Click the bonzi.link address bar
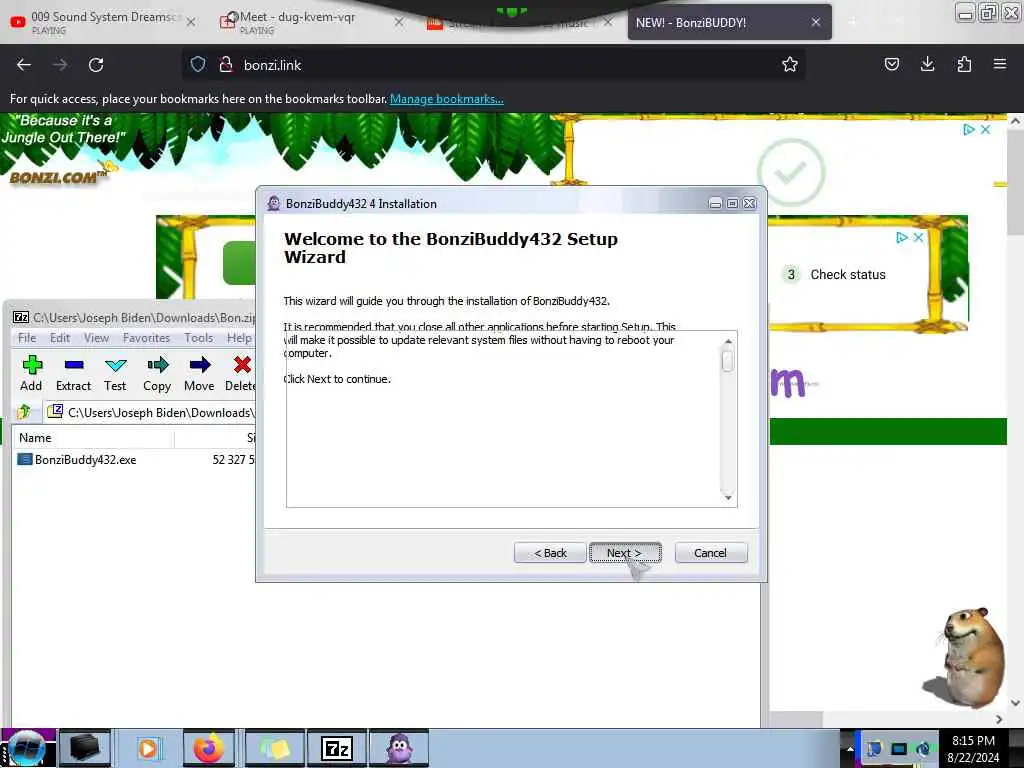 pos(492,65)
